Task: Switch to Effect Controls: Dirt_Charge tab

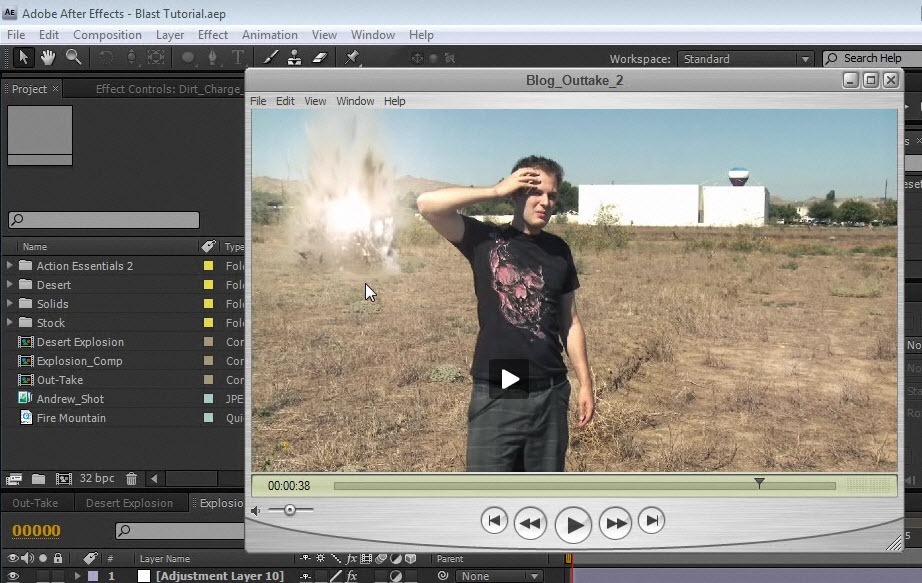Action: [168, 89]
